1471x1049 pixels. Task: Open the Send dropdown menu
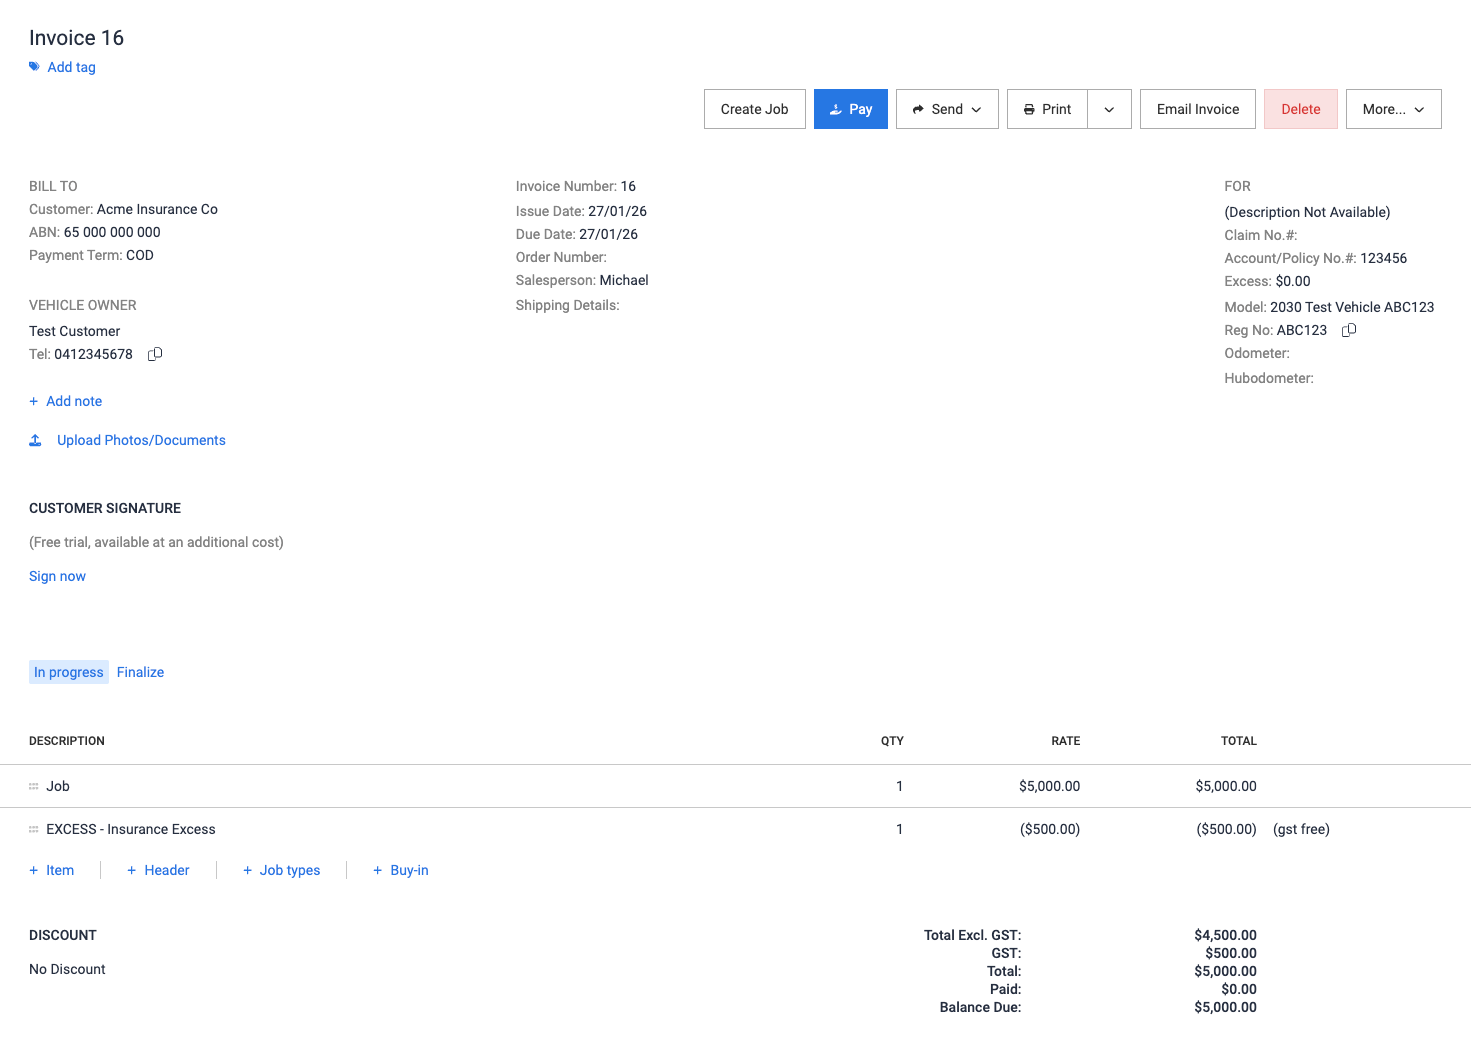947,109
